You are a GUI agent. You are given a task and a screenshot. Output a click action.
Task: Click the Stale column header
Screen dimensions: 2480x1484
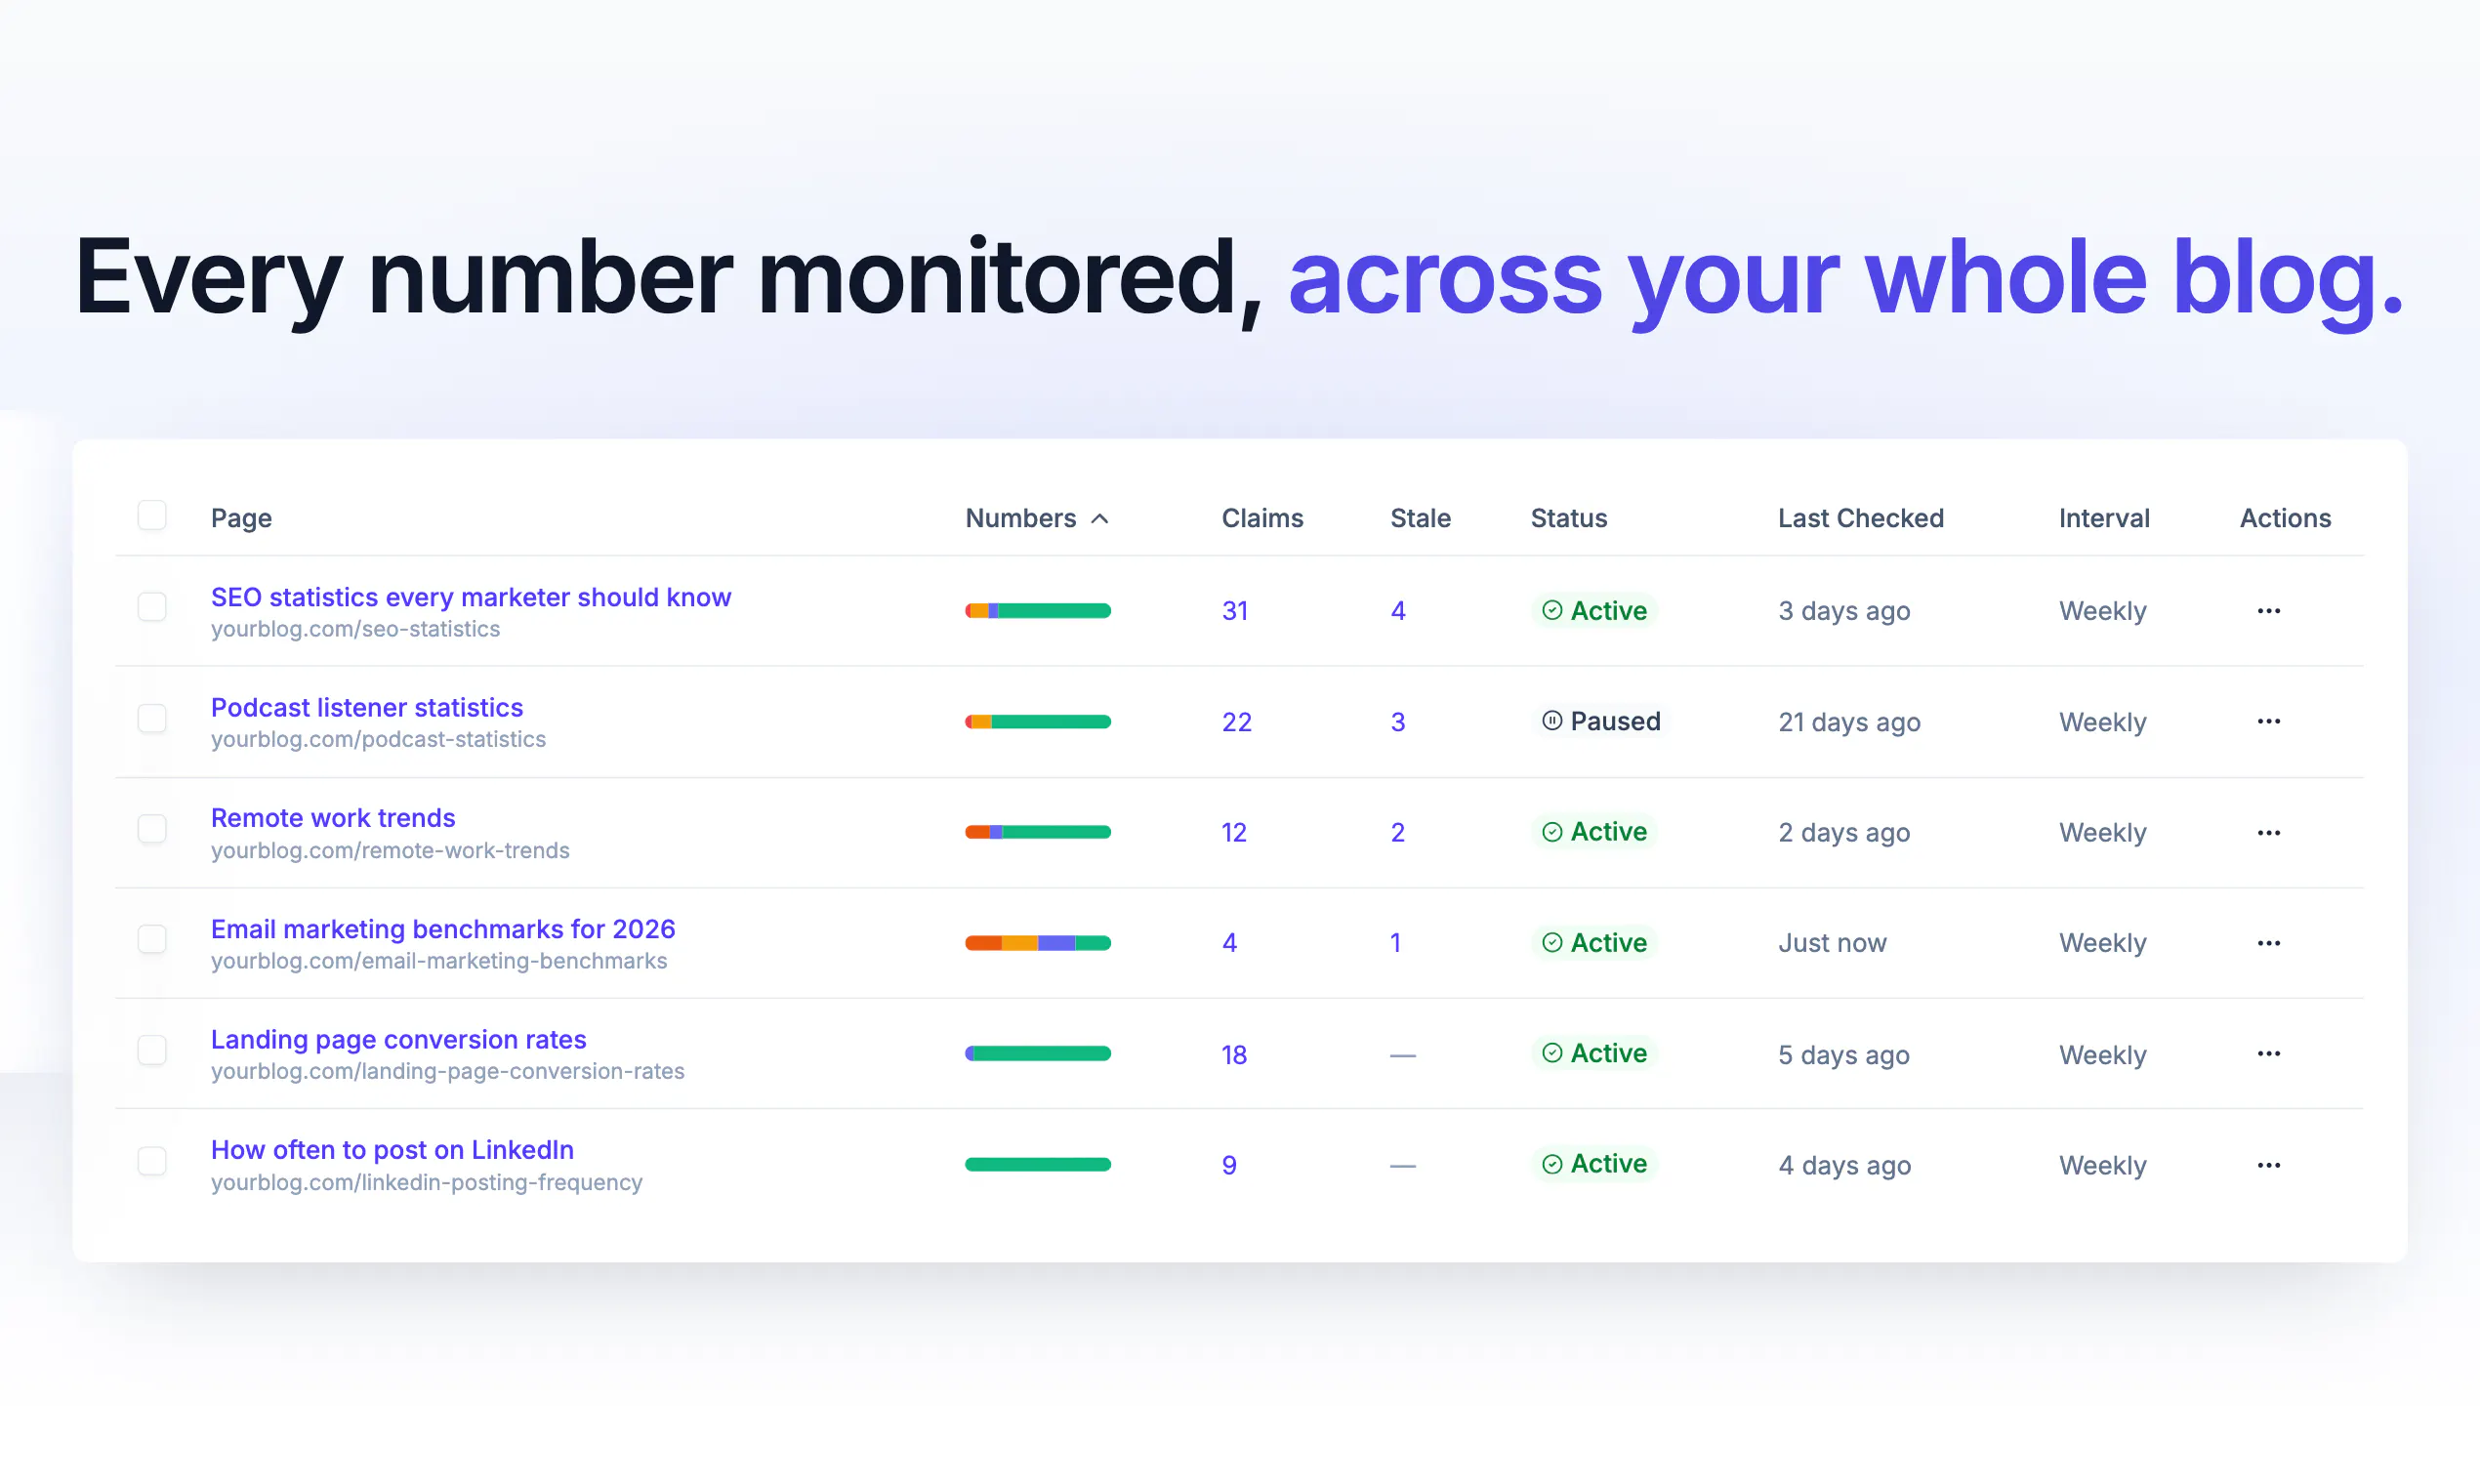click(1420, 518)
